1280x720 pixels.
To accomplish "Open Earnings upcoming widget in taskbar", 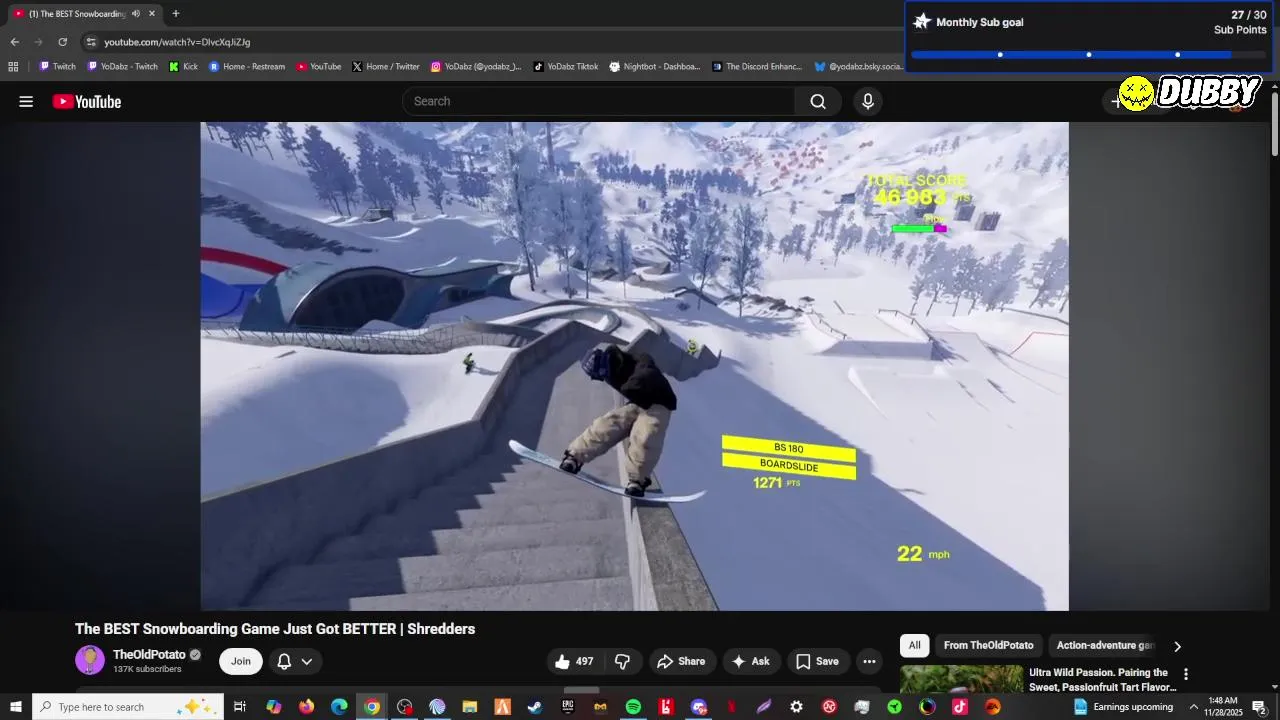I will (1123, 707).
